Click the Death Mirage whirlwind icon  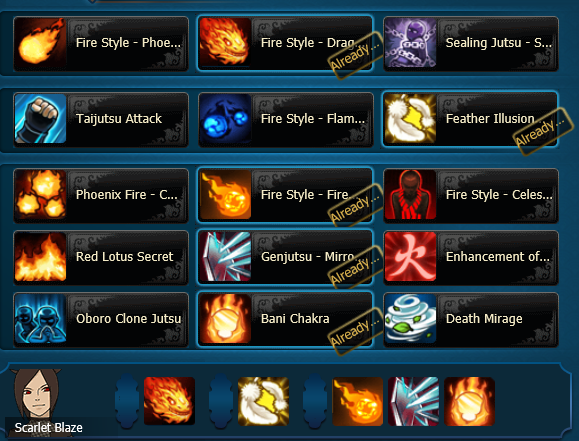pos(410,319)
